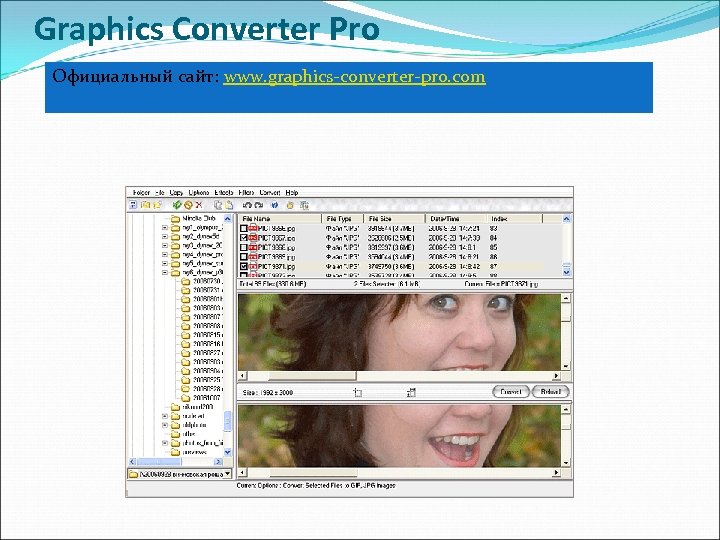The height and width of the screenshot is (540, 720).
Task: Click the first toolbar icon below the Folder menu
Action: (133, 205)
